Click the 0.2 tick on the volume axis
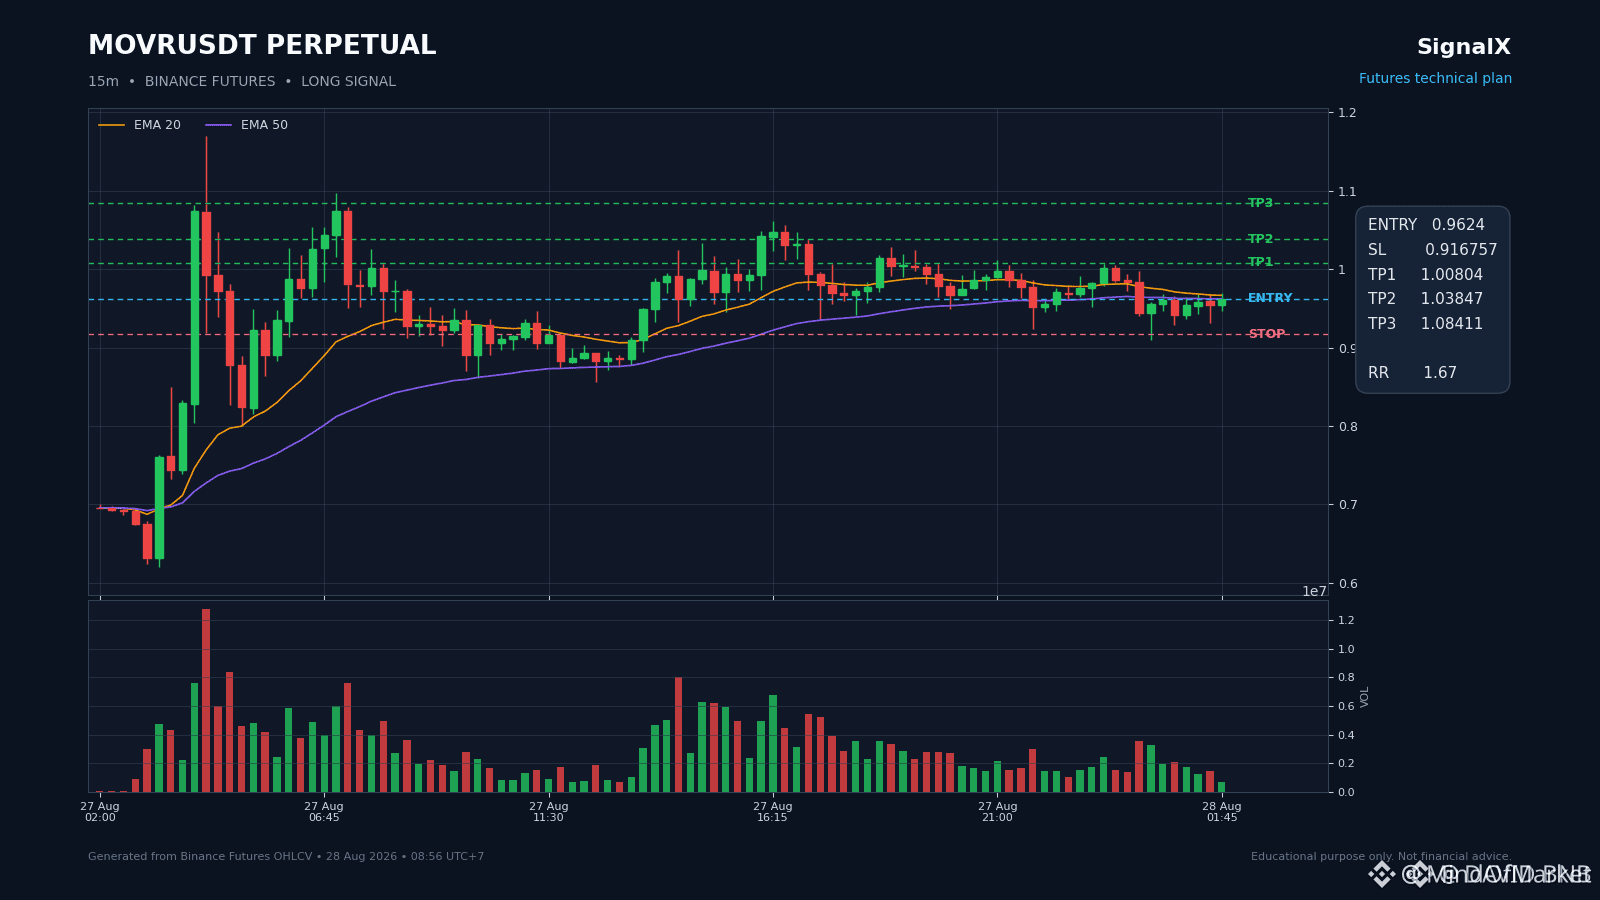 (1346, 763)
